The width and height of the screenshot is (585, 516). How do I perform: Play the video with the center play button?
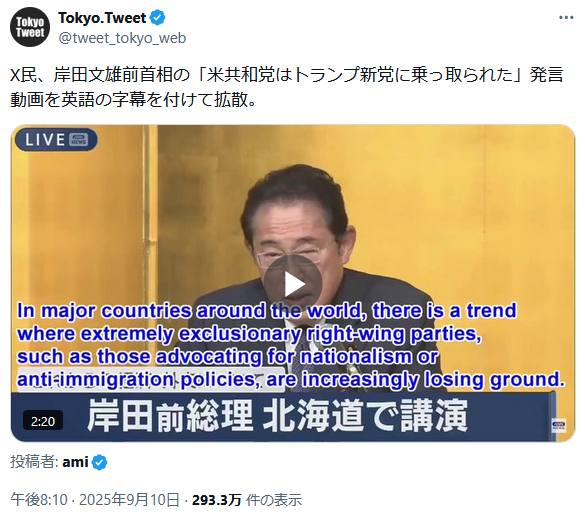point(293,284)
